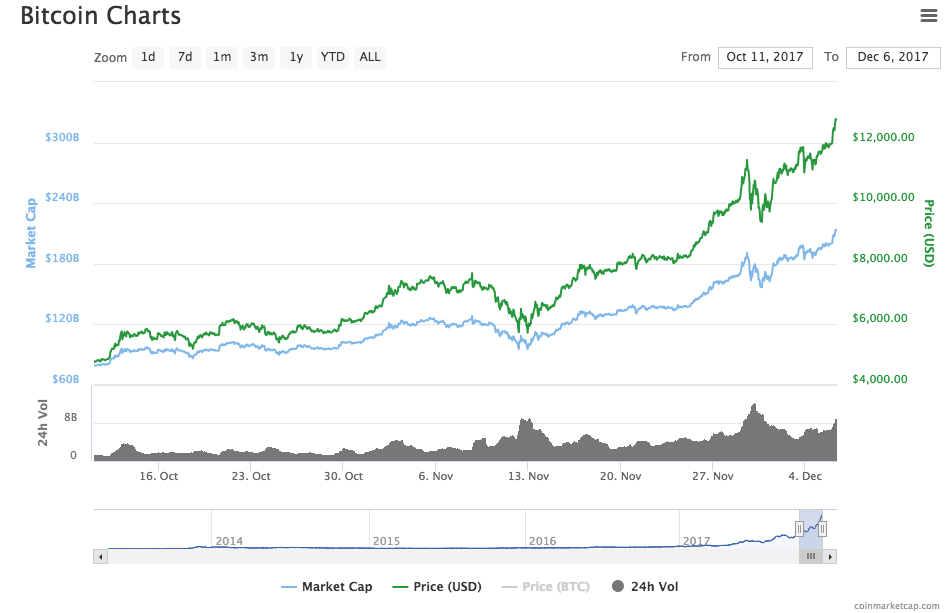Click the navigator scrollbar thumb

811,557
